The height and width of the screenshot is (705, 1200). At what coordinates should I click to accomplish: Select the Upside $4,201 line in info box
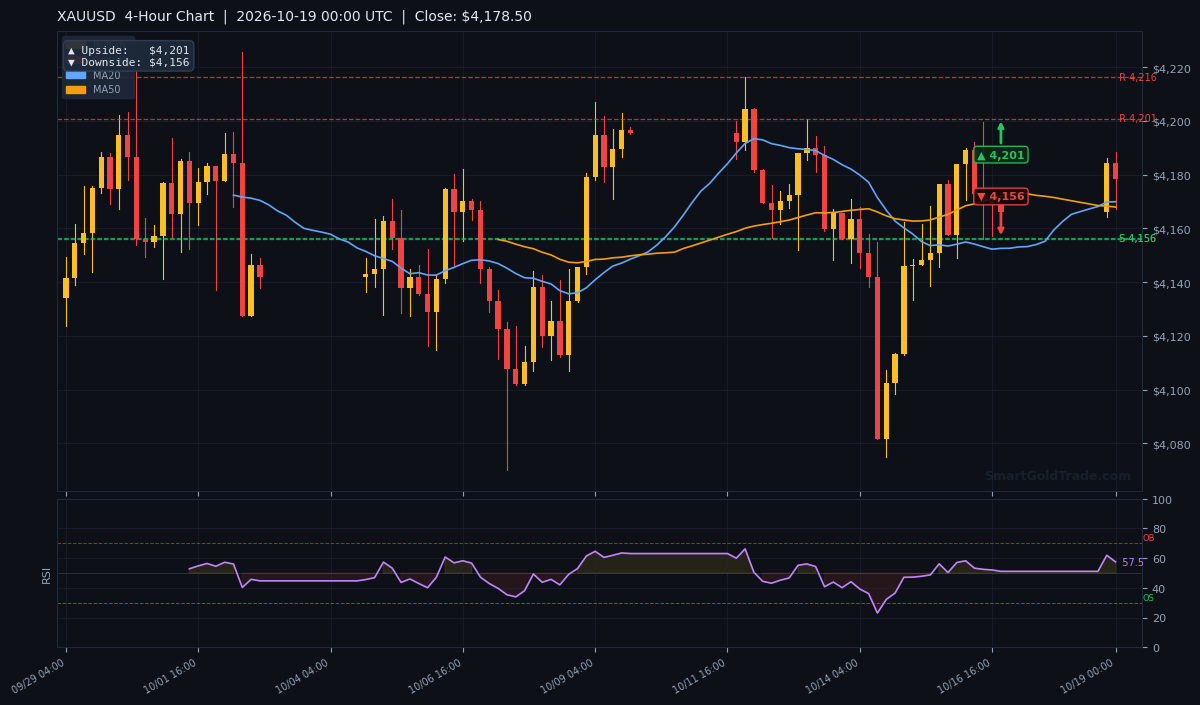point(128,50)
